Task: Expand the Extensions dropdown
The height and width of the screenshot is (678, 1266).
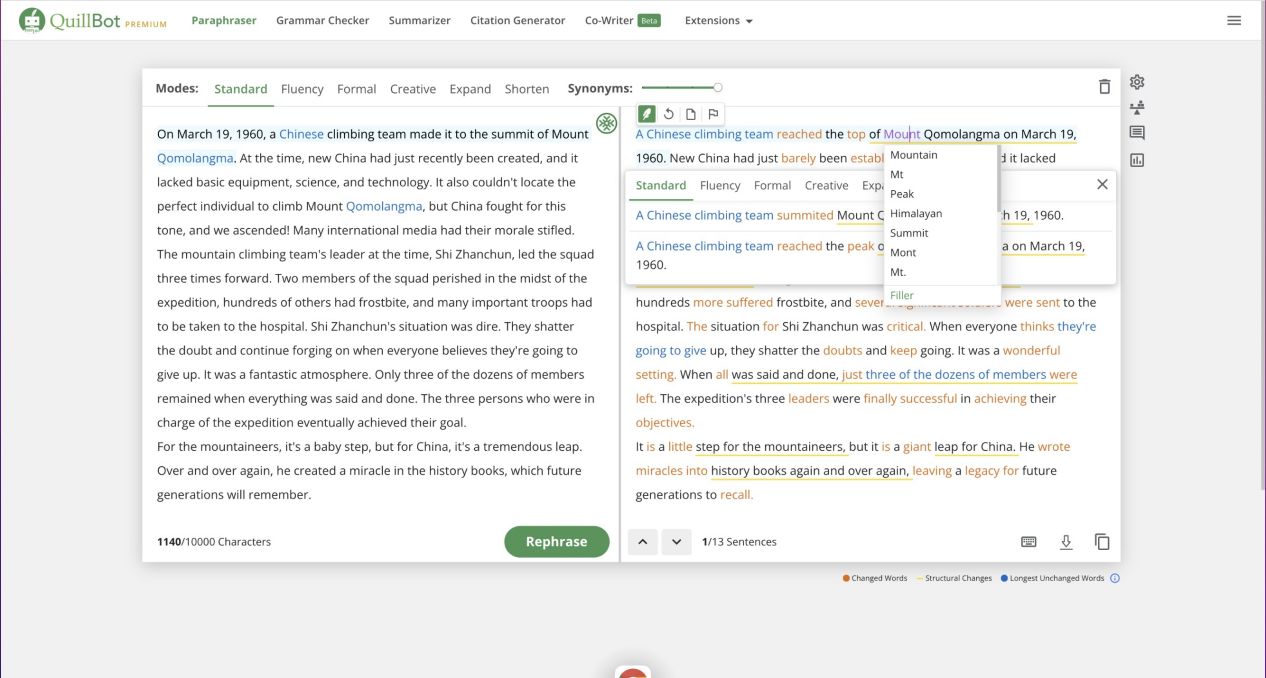Action: [x=718, y=20]
